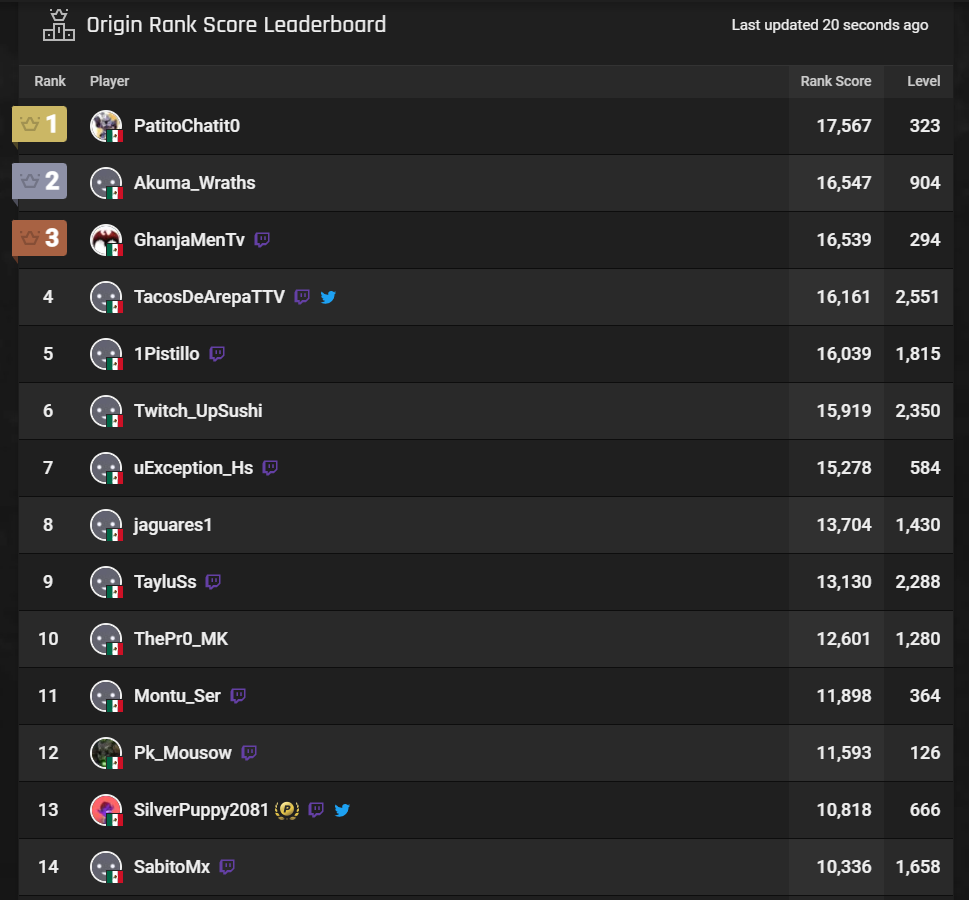Open the Akuma_Wraths player profile
969x900 pixels.
pyautogui.click(x=194, y=183)
